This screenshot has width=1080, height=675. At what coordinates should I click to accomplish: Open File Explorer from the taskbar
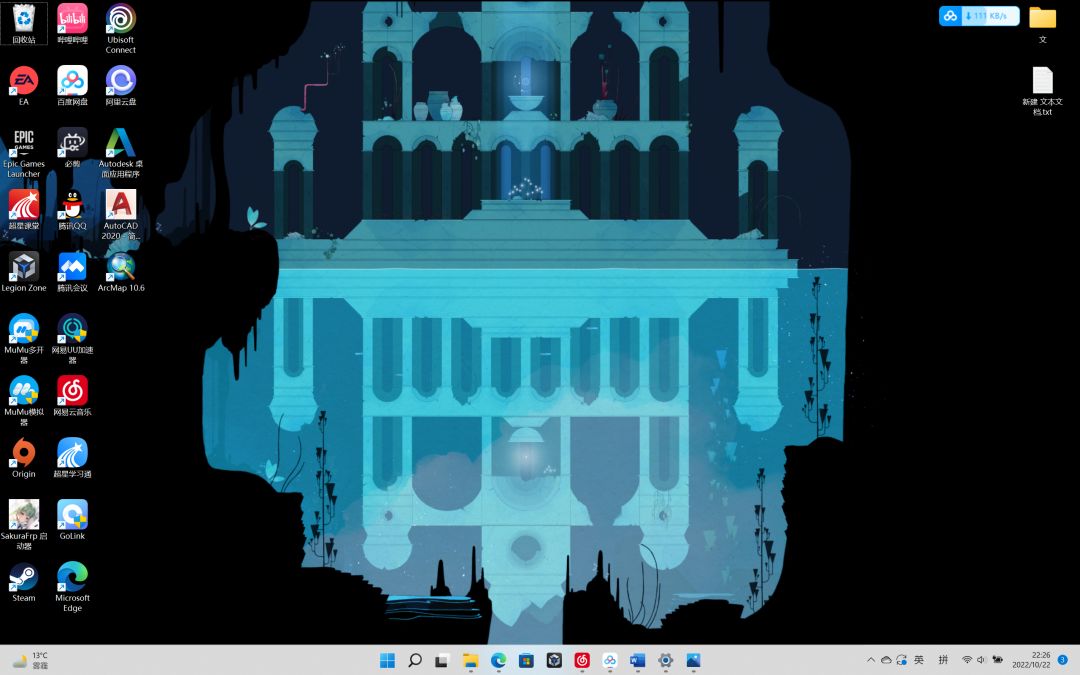pos(470,661)
